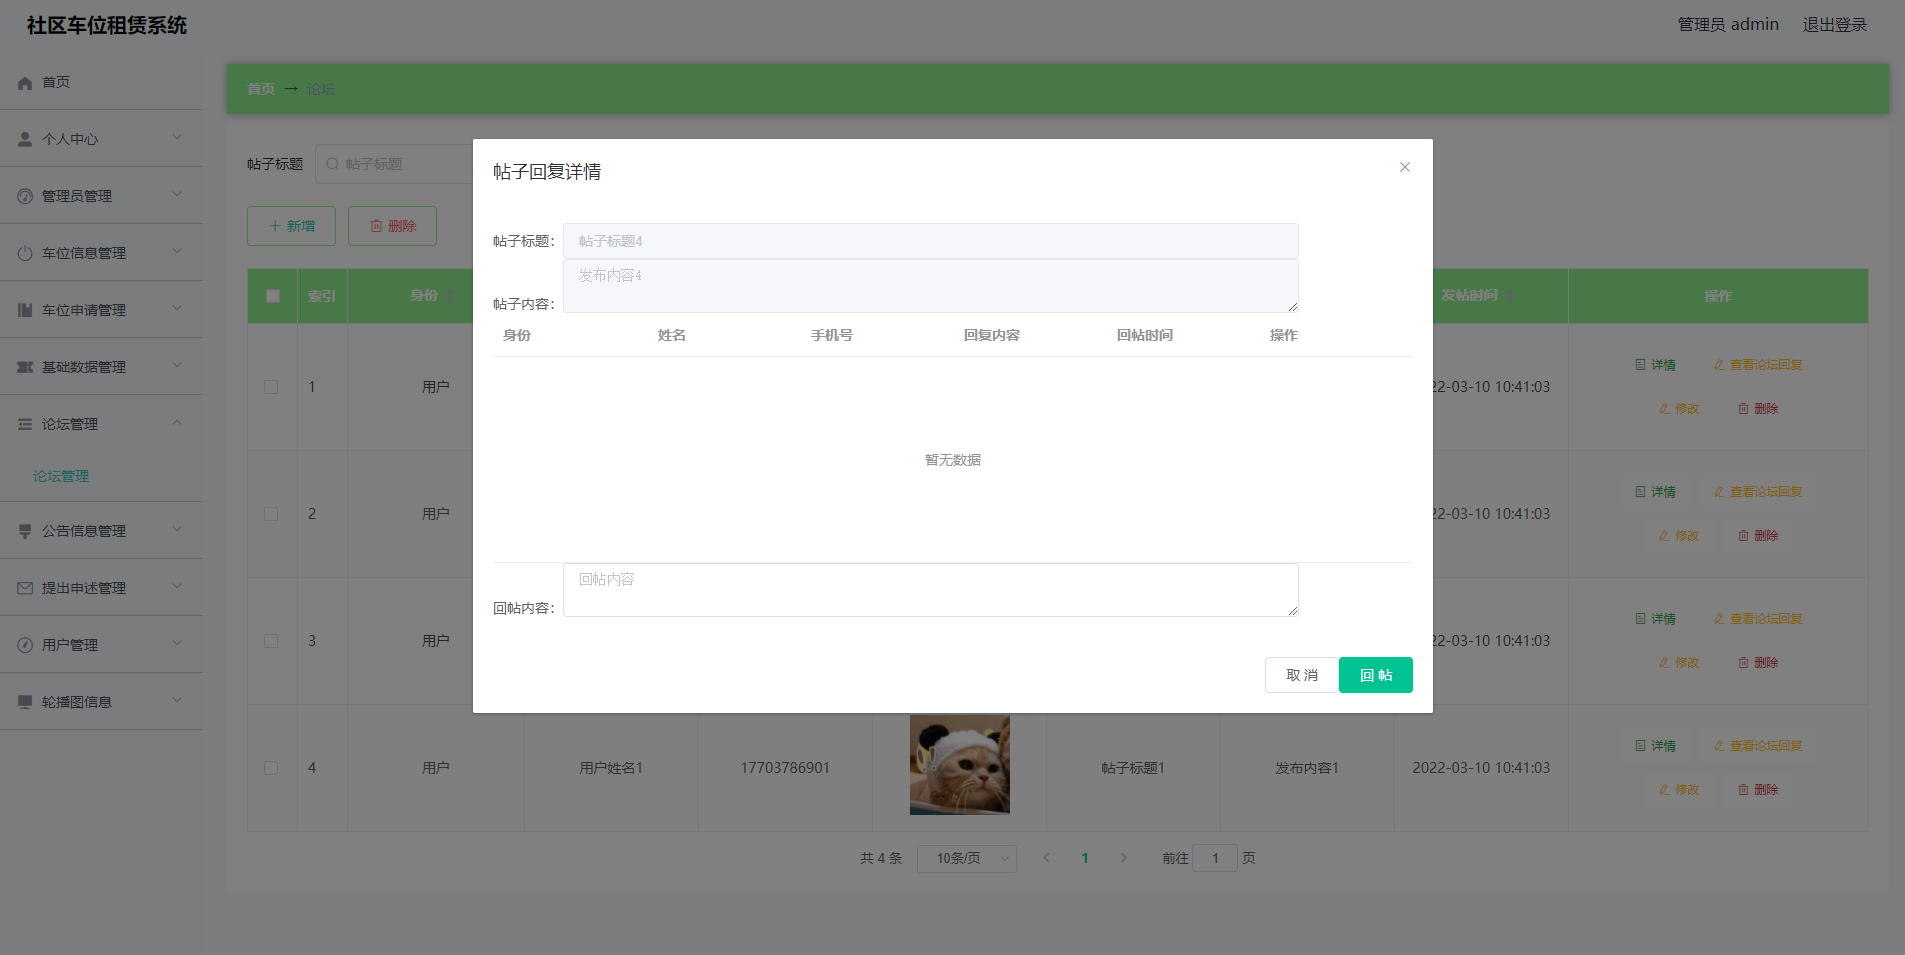Click the 帖子标题 field in dialog

point(931,241)
